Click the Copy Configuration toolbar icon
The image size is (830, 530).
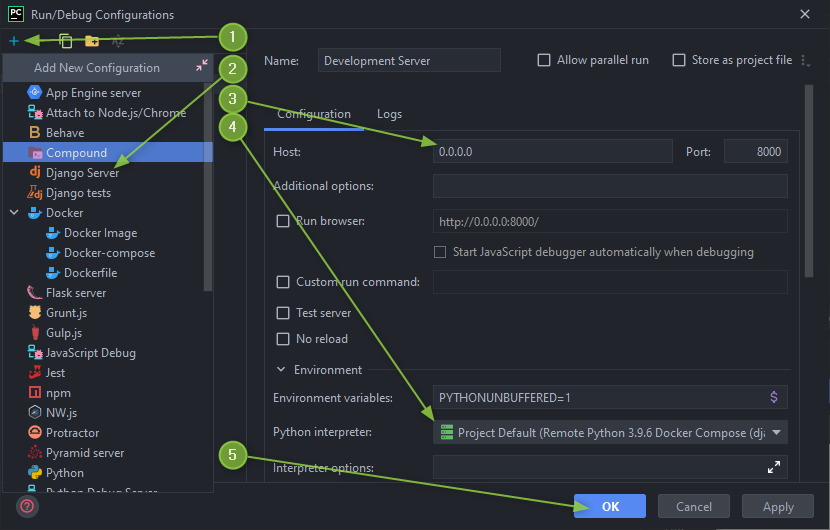pyautogui.click(x=66, y=41)
